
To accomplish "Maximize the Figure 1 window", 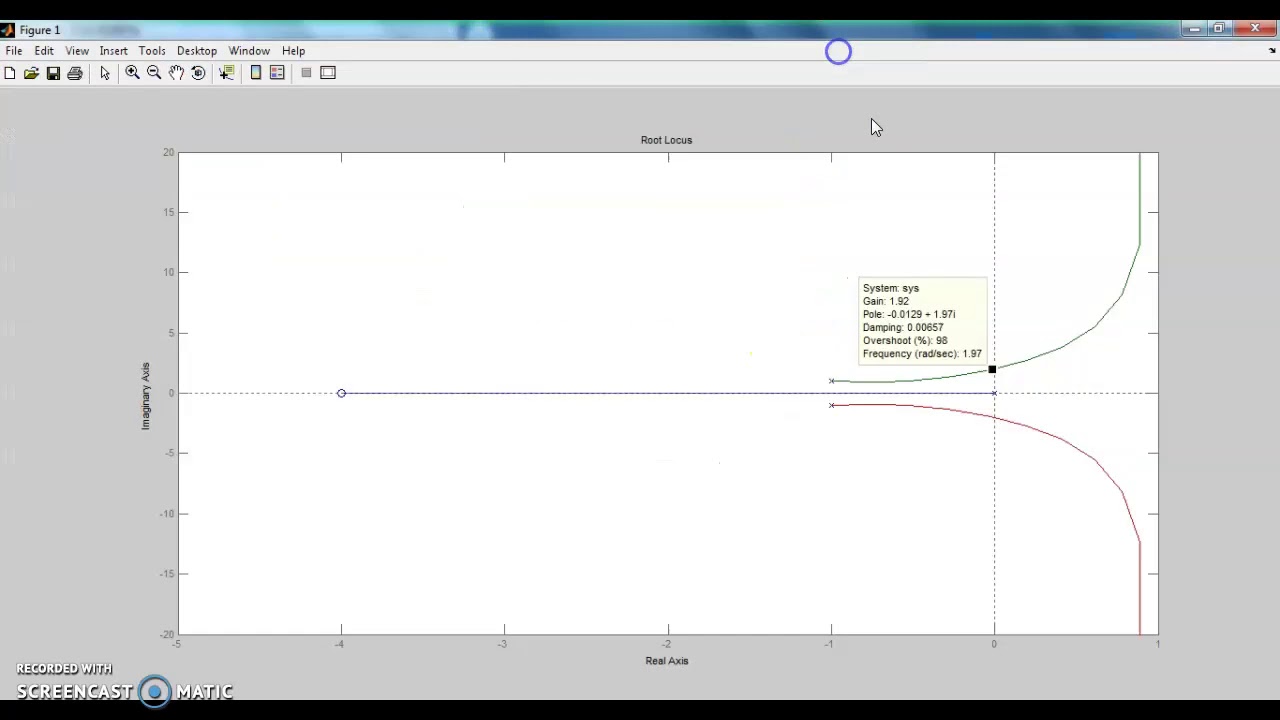I will [x=1219, y=29].
